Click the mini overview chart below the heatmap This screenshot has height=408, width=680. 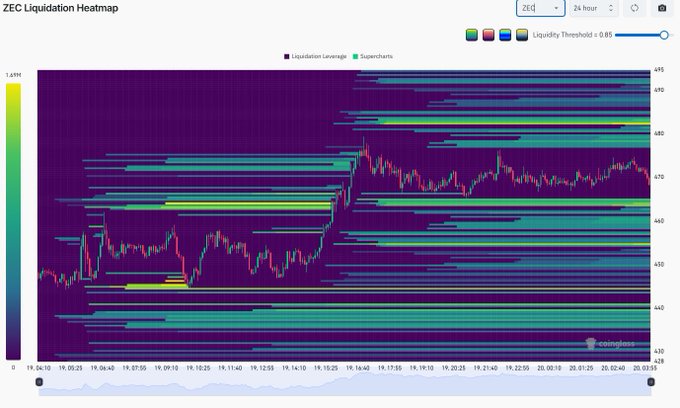point(345,384)
